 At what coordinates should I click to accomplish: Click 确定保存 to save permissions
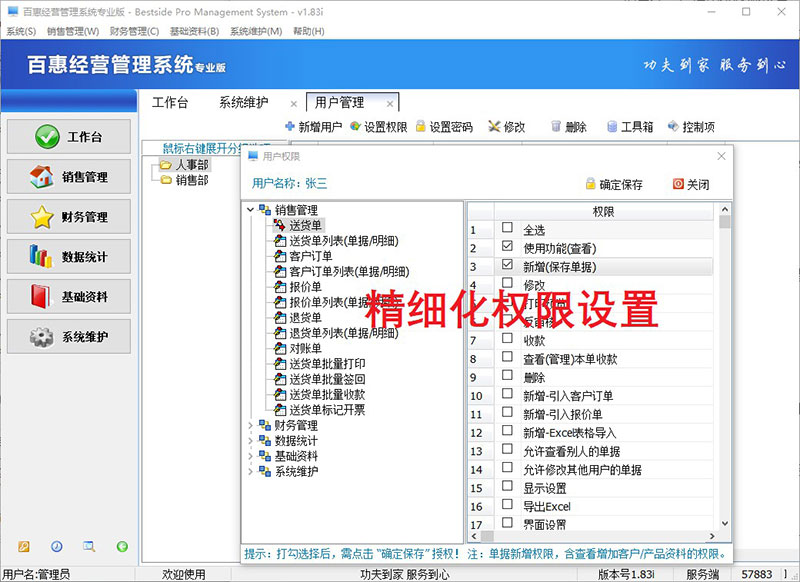coord(614,184)
